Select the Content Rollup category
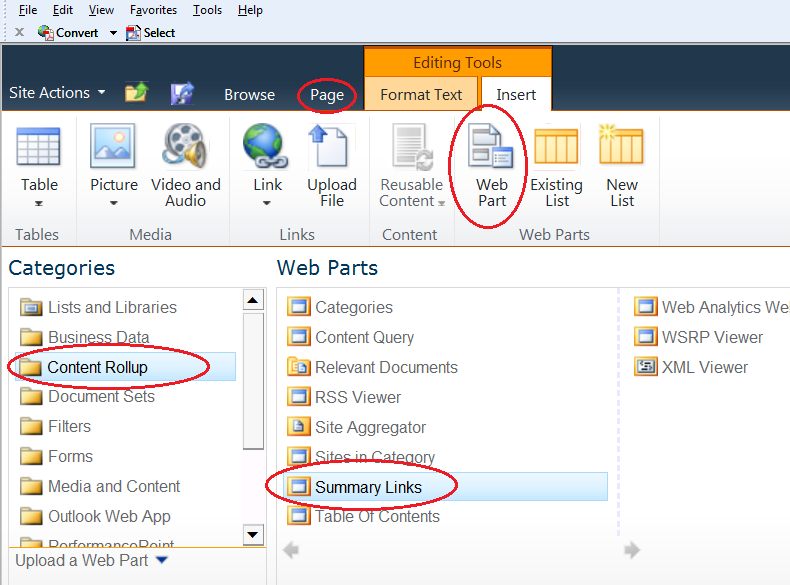Viewport: 790px width, 585px height. coord(98,367)
